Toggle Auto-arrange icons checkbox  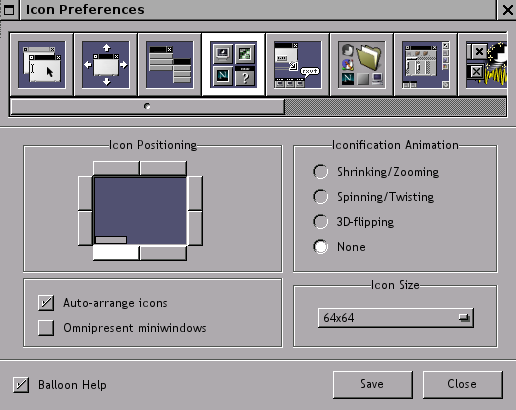tap(46, 303)
